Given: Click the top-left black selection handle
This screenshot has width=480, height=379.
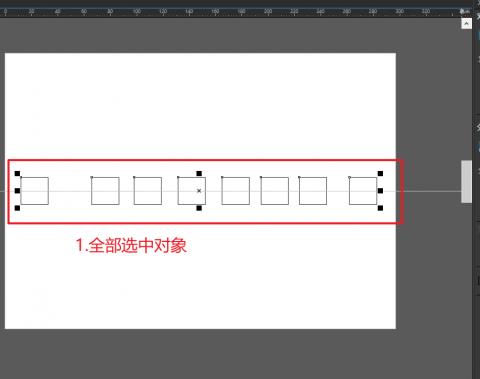Looking at the screenshot, I should (x=17, y=173).
